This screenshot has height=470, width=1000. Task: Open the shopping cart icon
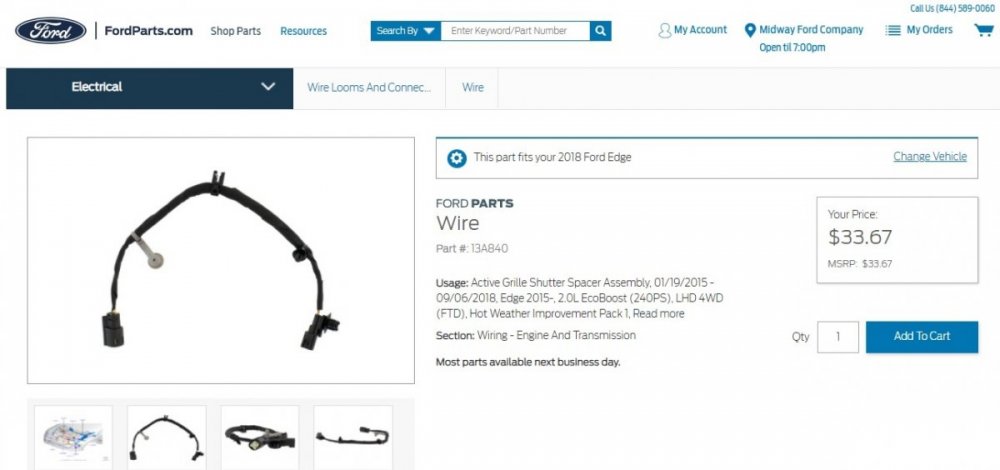(x=983, y=30)
